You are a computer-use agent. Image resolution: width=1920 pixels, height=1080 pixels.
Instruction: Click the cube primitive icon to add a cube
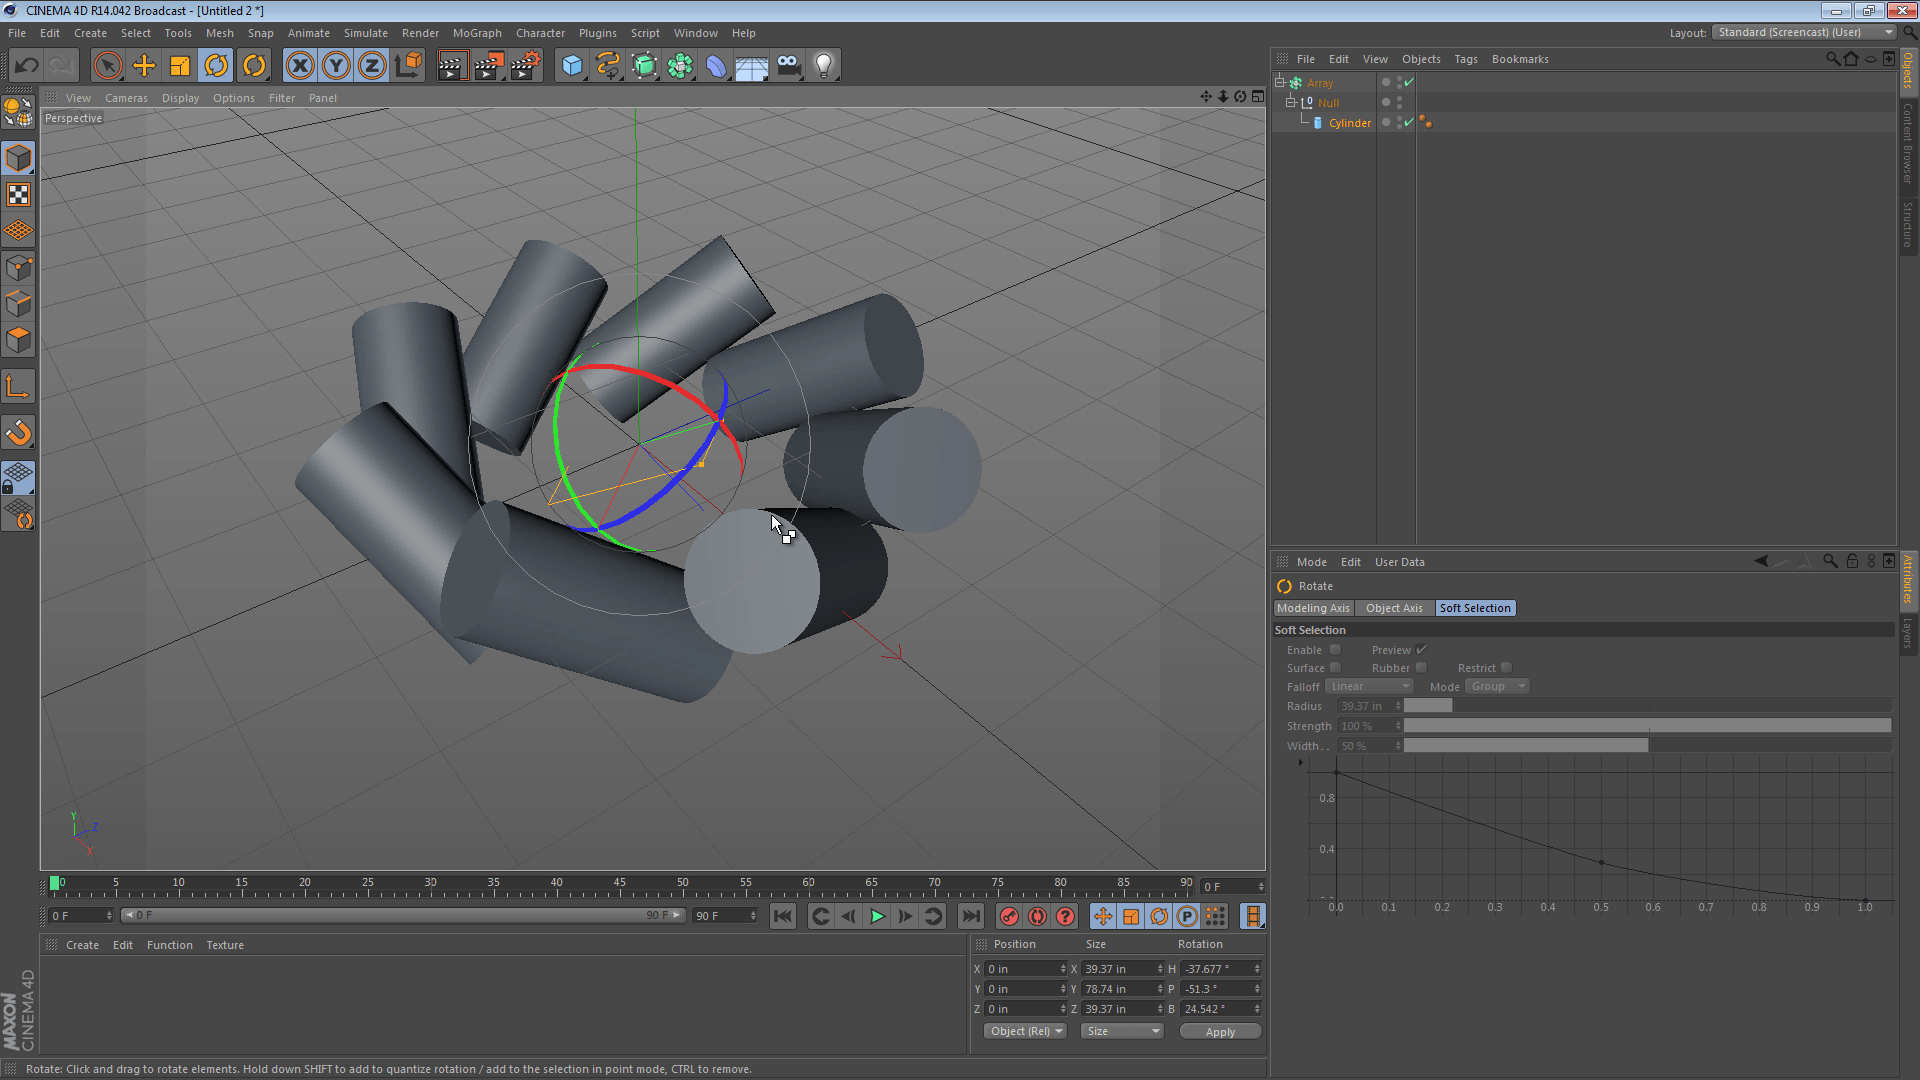573,64
